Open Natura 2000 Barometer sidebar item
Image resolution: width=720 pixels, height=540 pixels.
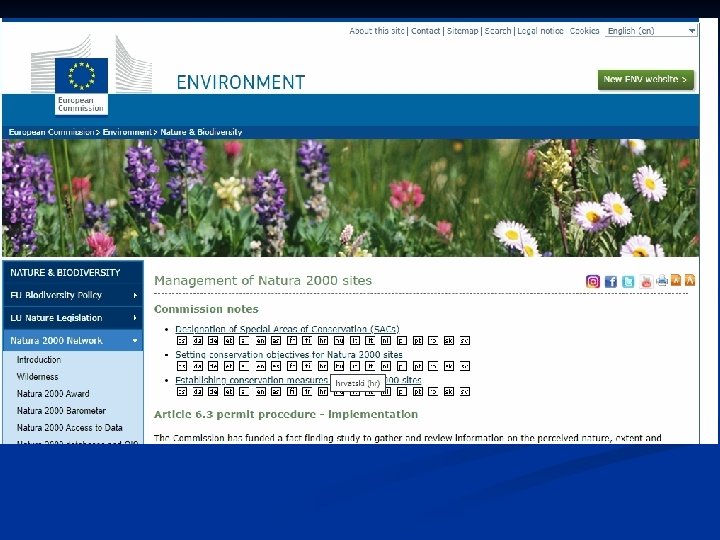pyautogui.click(x=61, y=411)
